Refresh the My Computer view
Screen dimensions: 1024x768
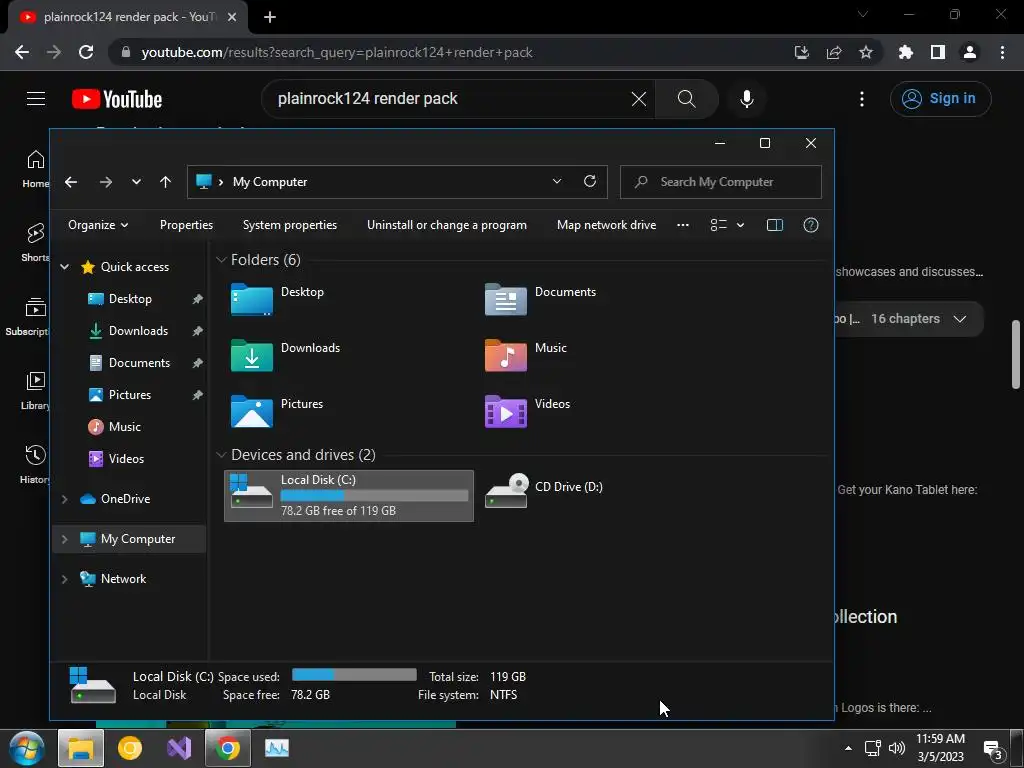pyautogui.click(x=590, y=182)
